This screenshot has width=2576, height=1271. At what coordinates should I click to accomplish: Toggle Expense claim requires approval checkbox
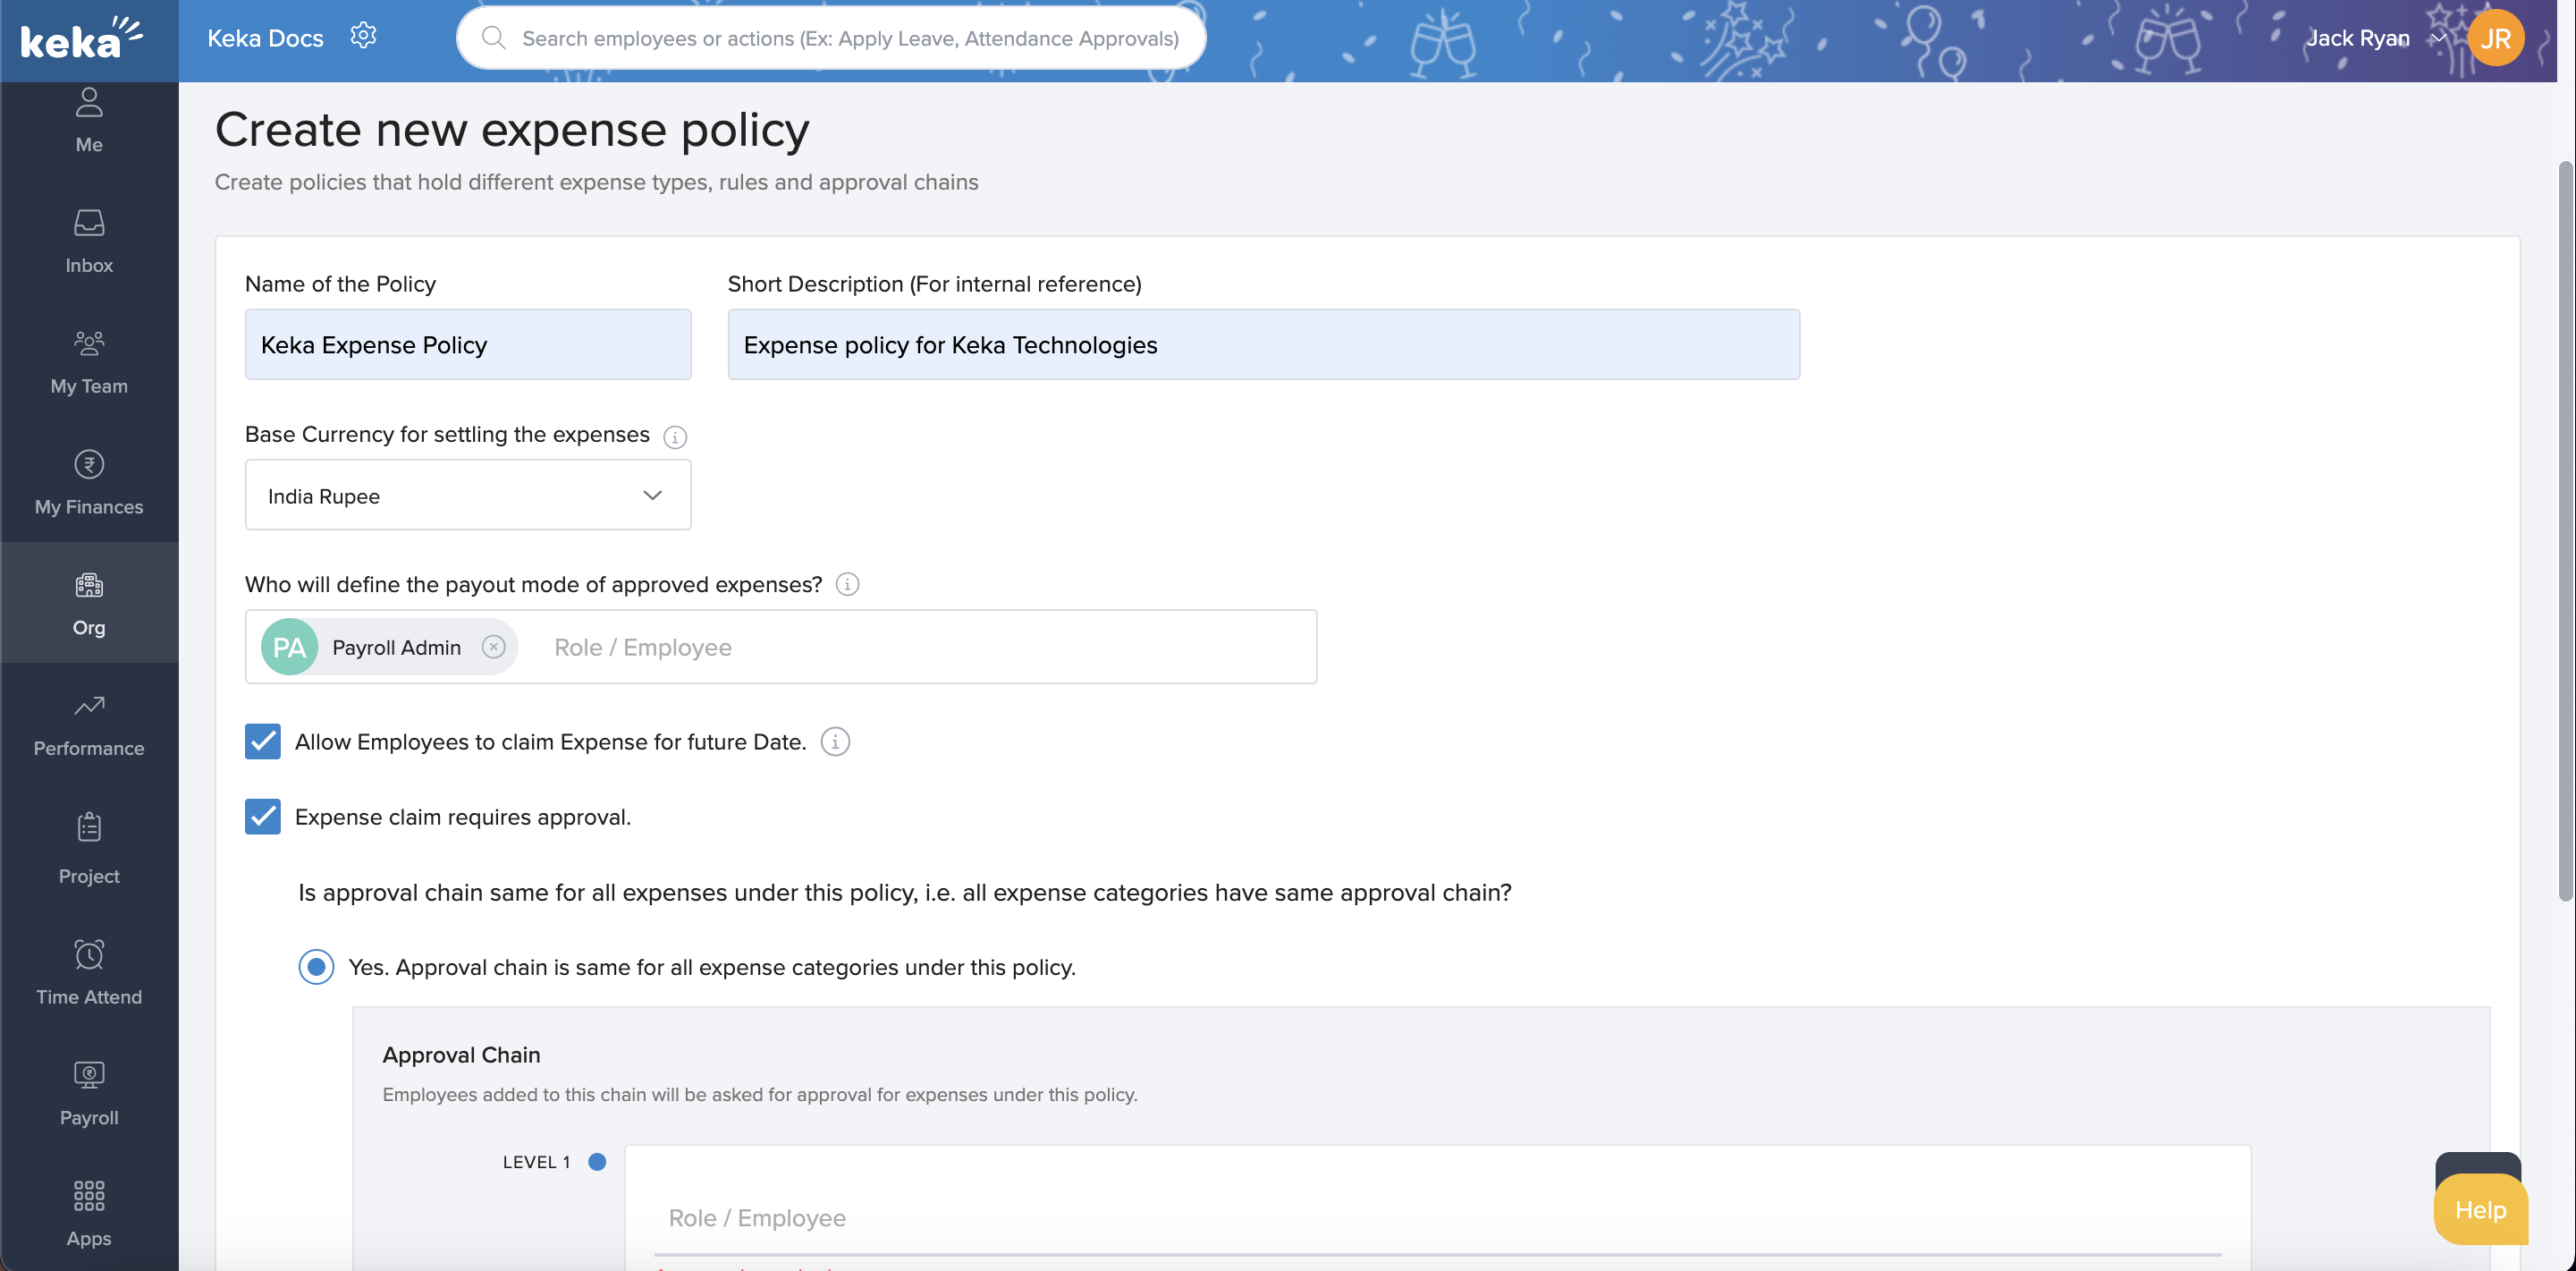click(x=263, y=817)
